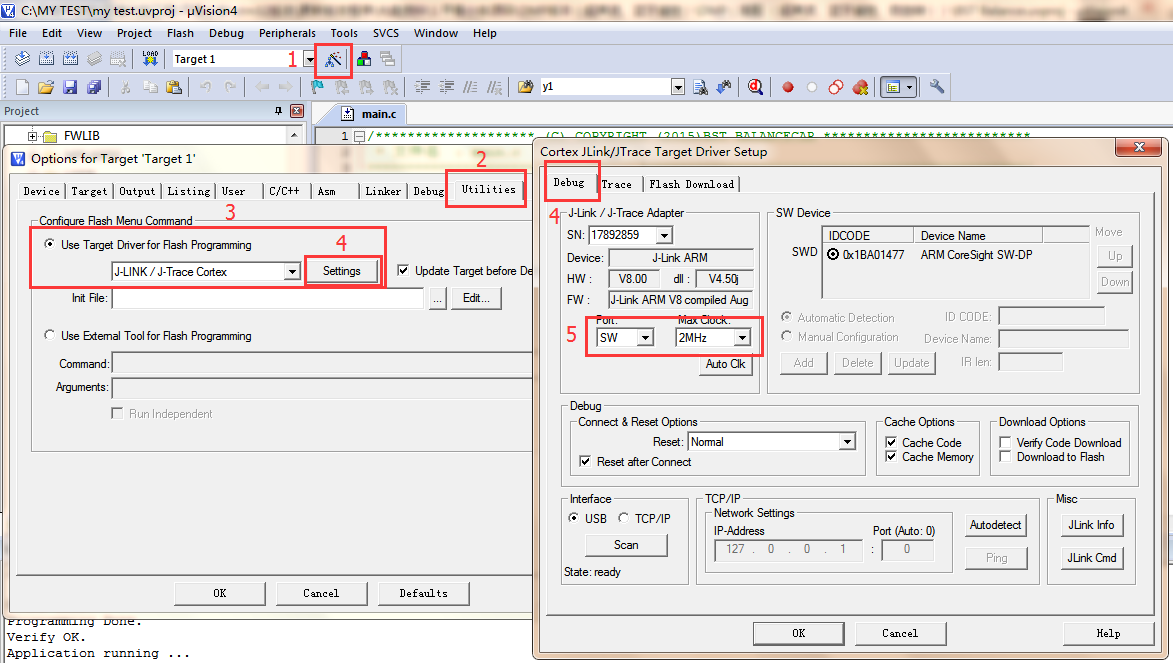
Task: Click the Translate file icon in build toolbar
Action: pos(22,58)
